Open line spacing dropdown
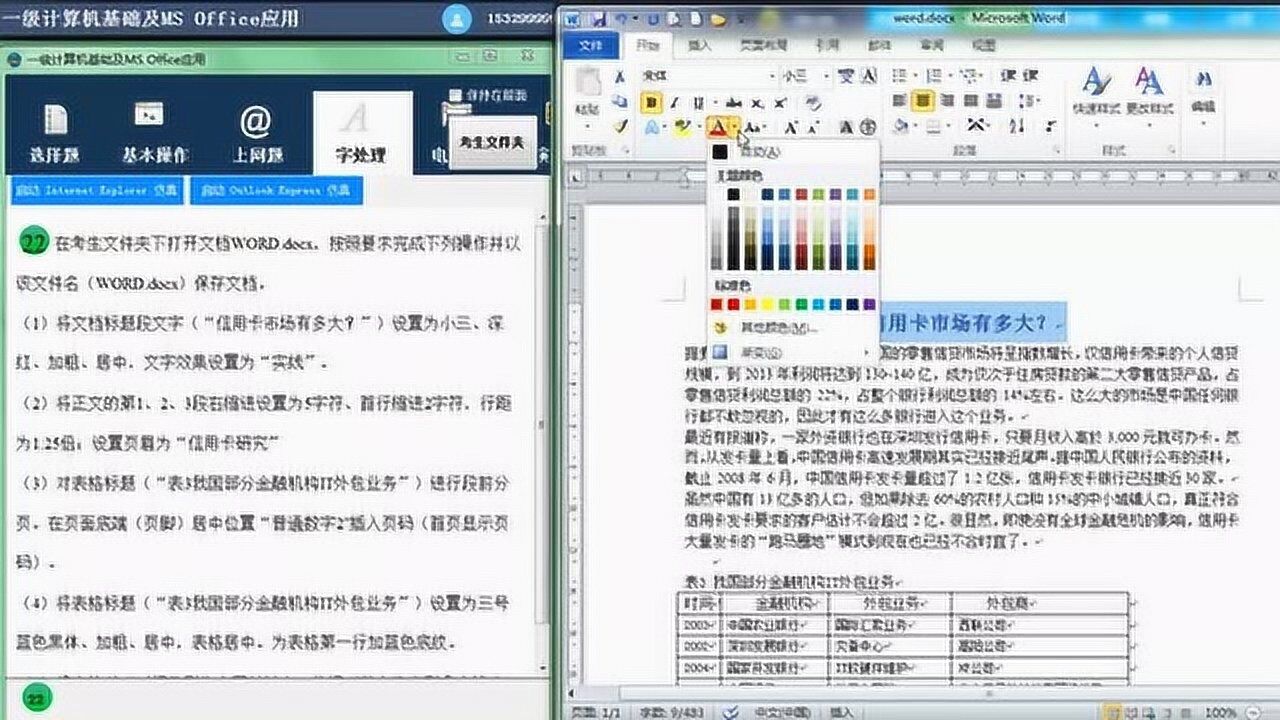1280x720 pixels. click(x=1028, y=101)
